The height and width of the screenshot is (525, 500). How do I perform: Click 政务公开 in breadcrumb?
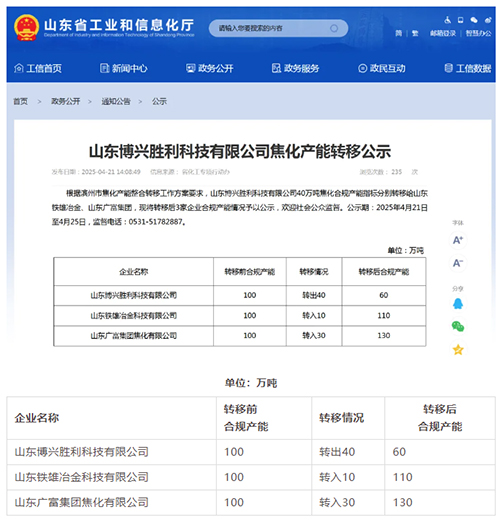click(x=66, y=101)
